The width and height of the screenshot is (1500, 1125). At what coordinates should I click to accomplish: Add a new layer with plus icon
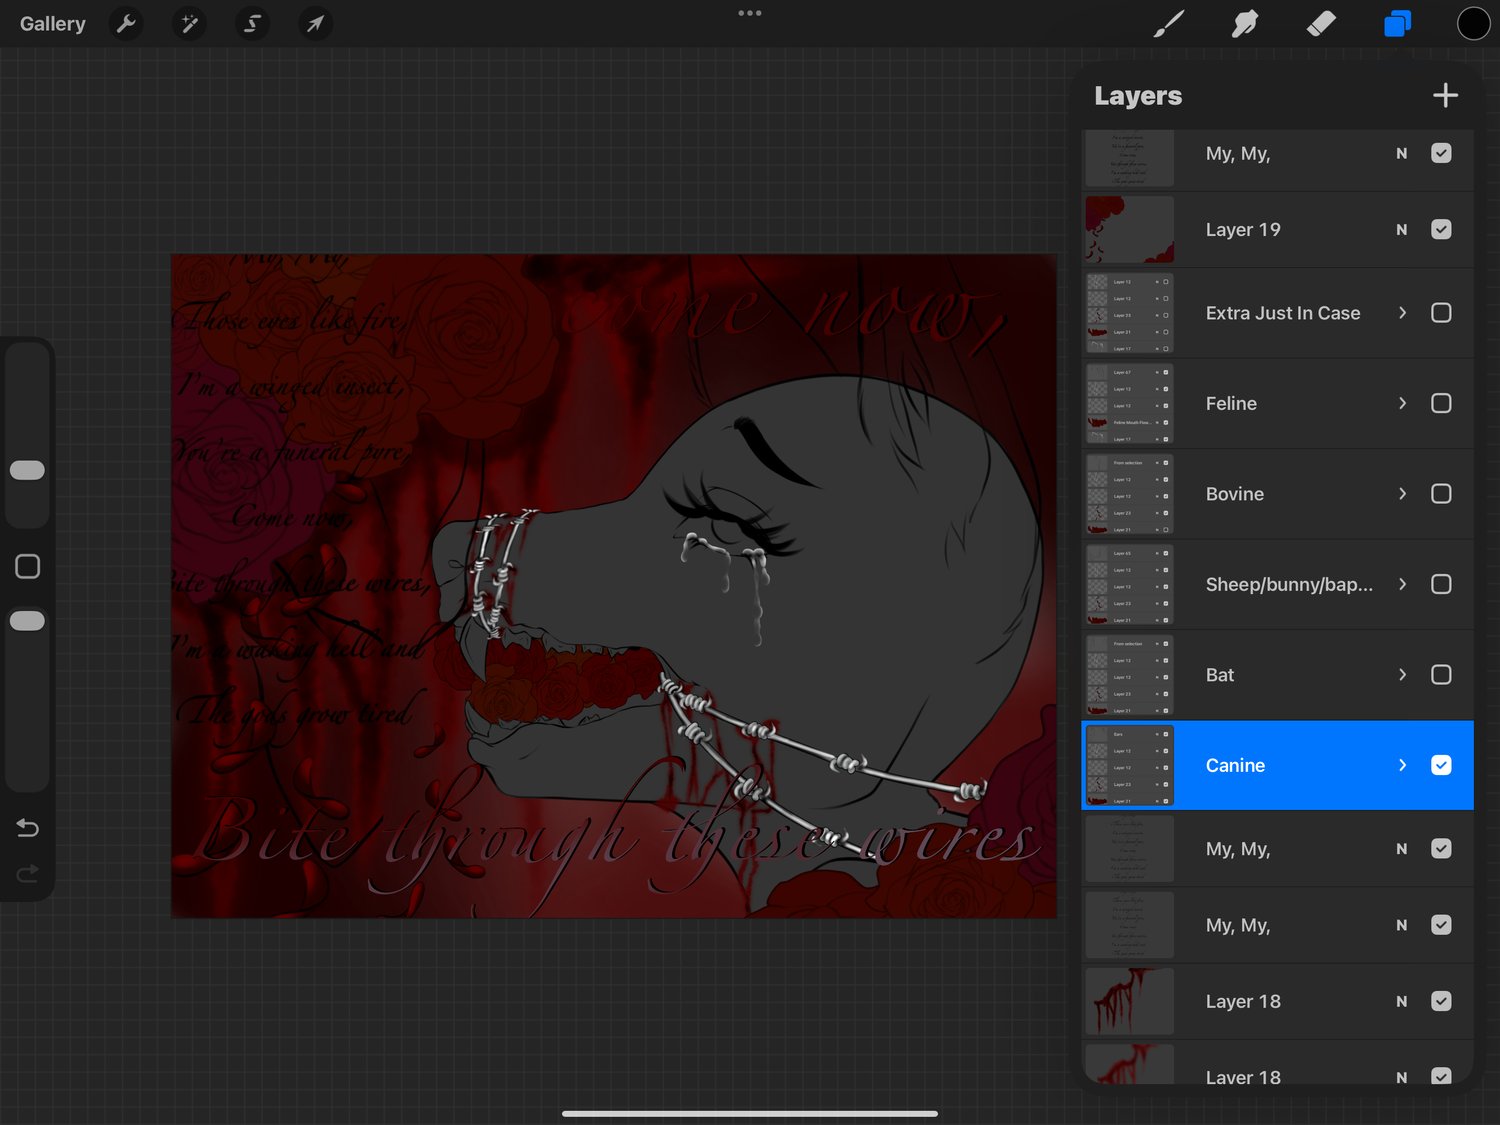[x=1445, y=96]
